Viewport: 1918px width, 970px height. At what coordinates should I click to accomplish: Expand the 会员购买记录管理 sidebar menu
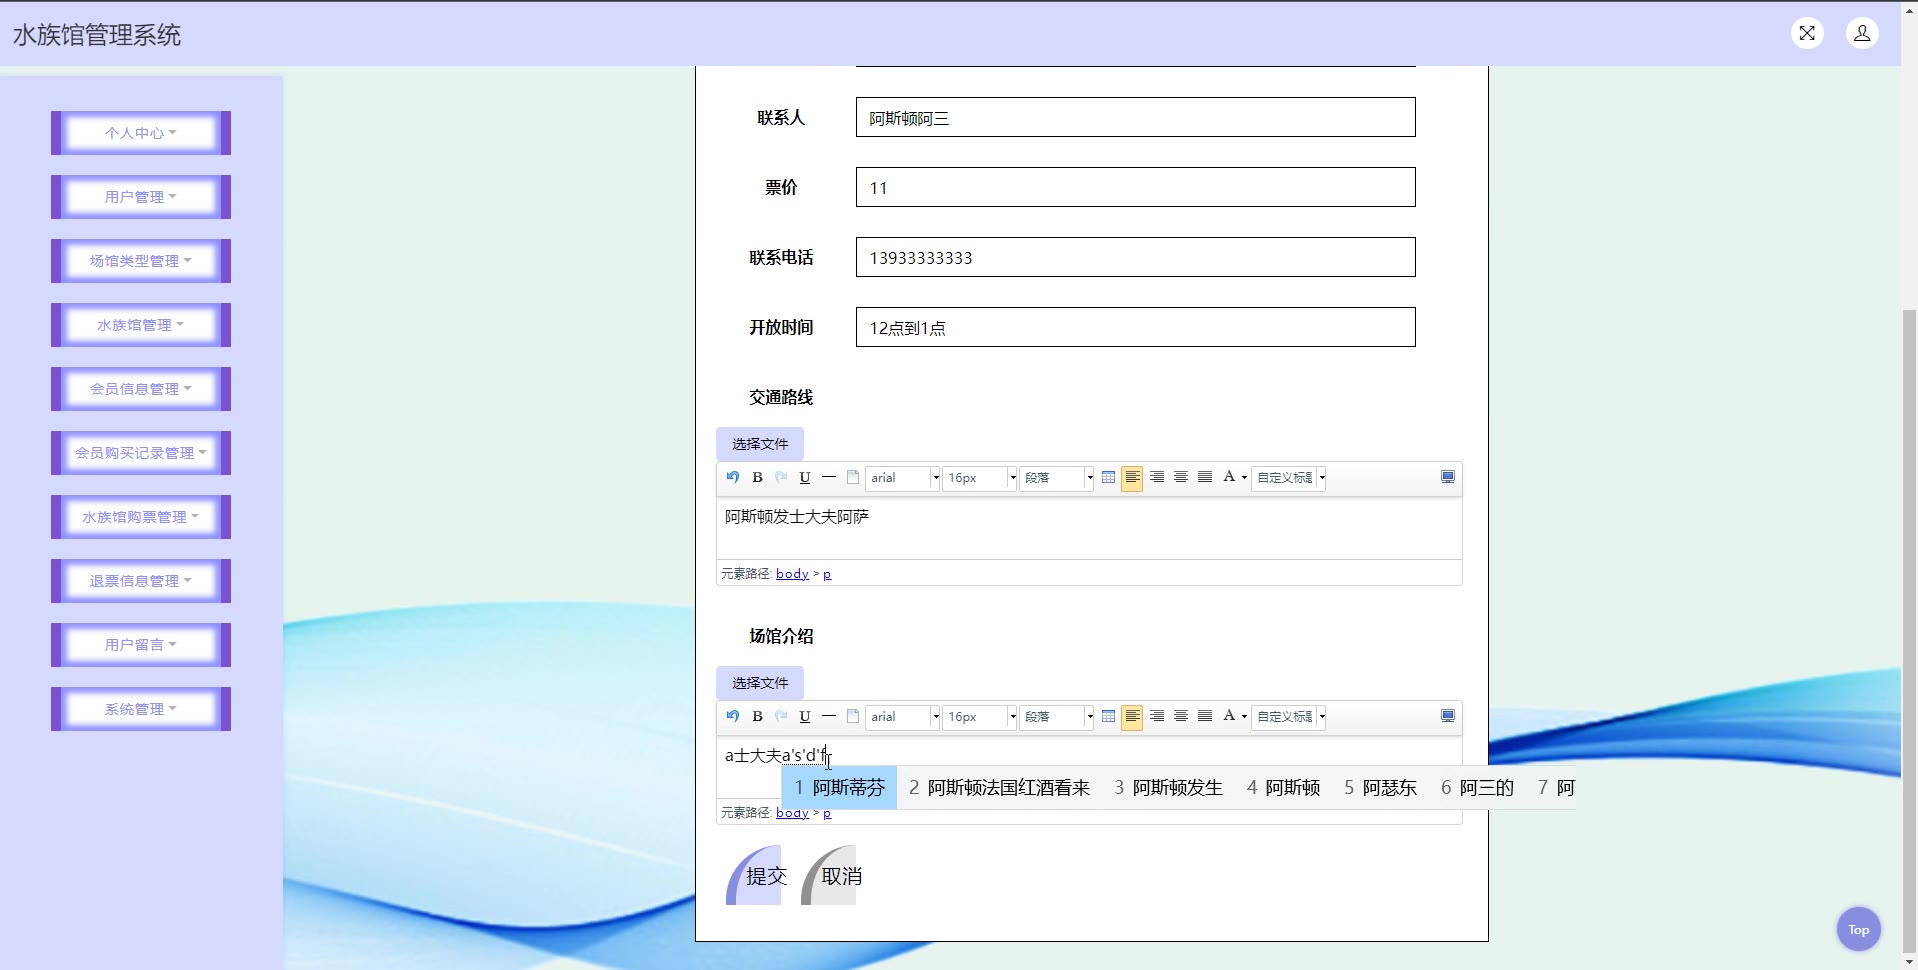(x=141, y=453)
